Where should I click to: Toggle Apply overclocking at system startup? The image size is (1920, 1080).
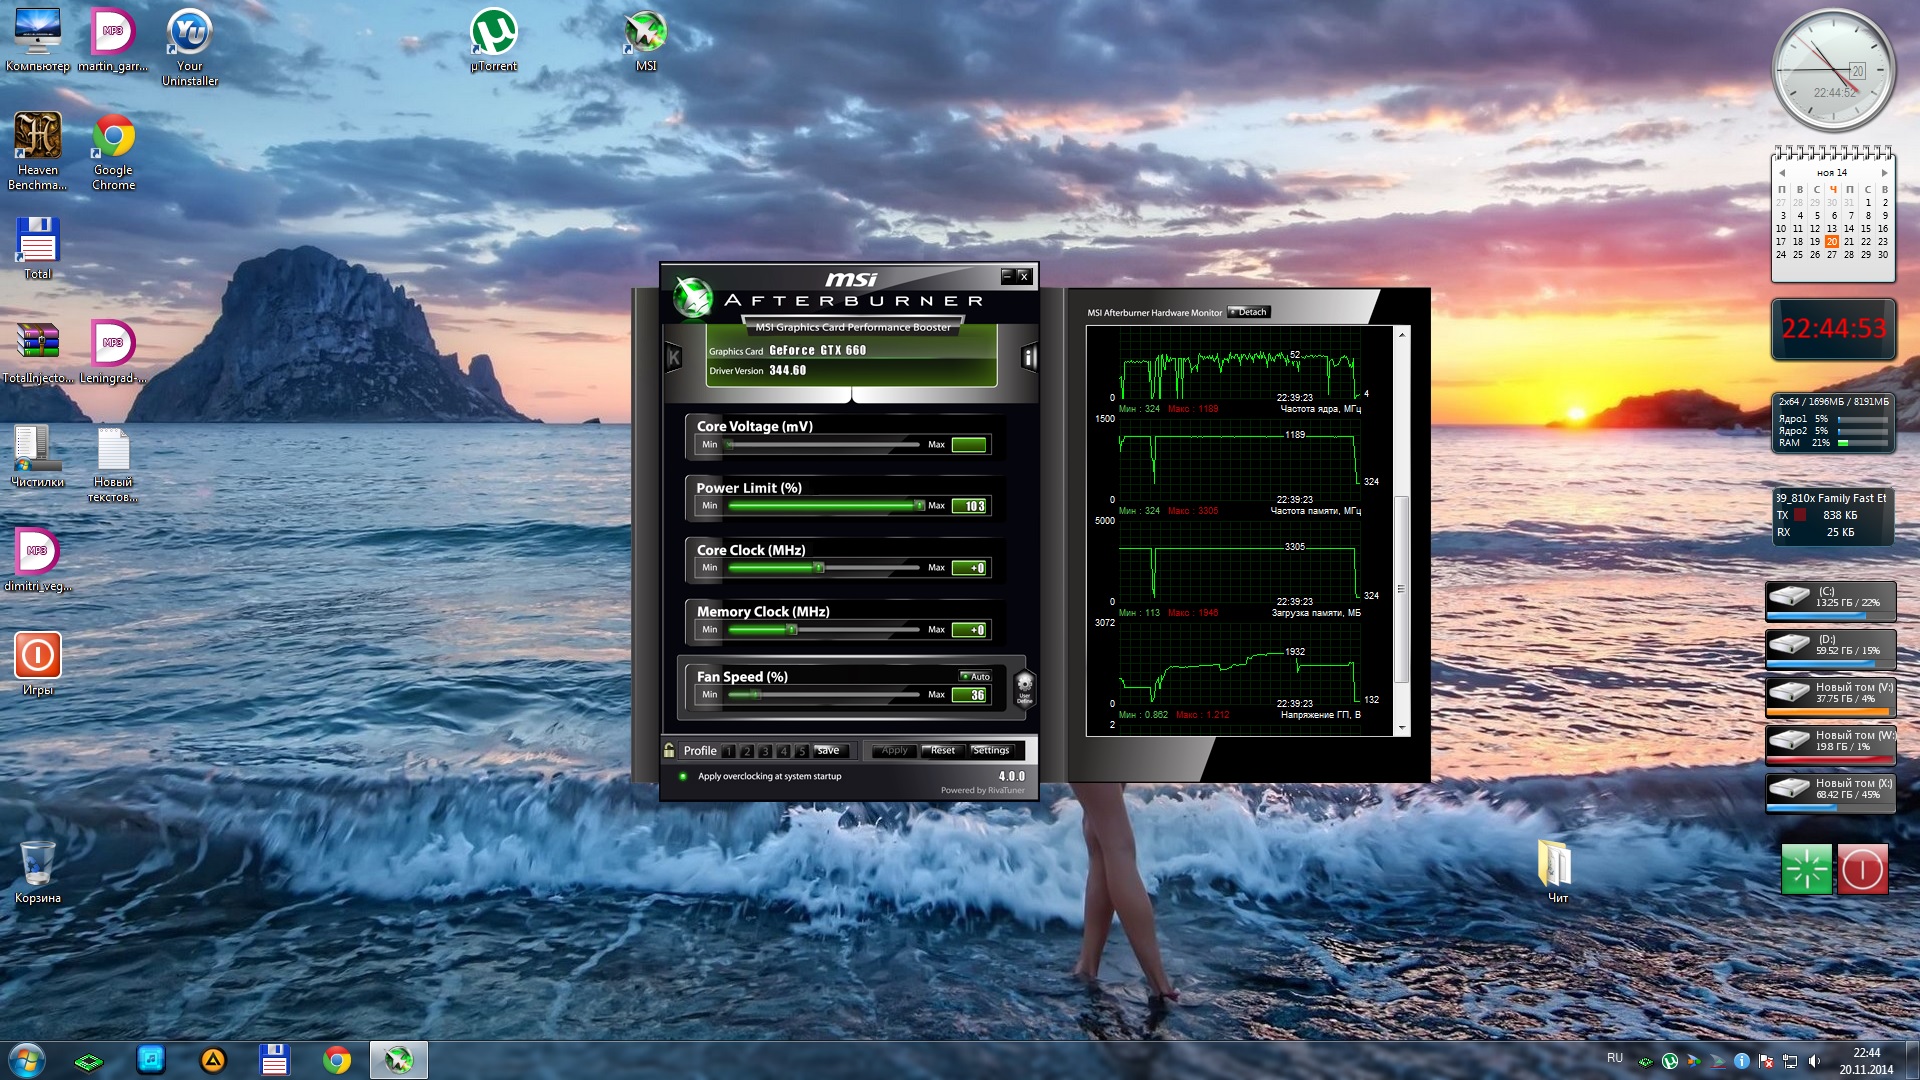[x=683, y=776]
